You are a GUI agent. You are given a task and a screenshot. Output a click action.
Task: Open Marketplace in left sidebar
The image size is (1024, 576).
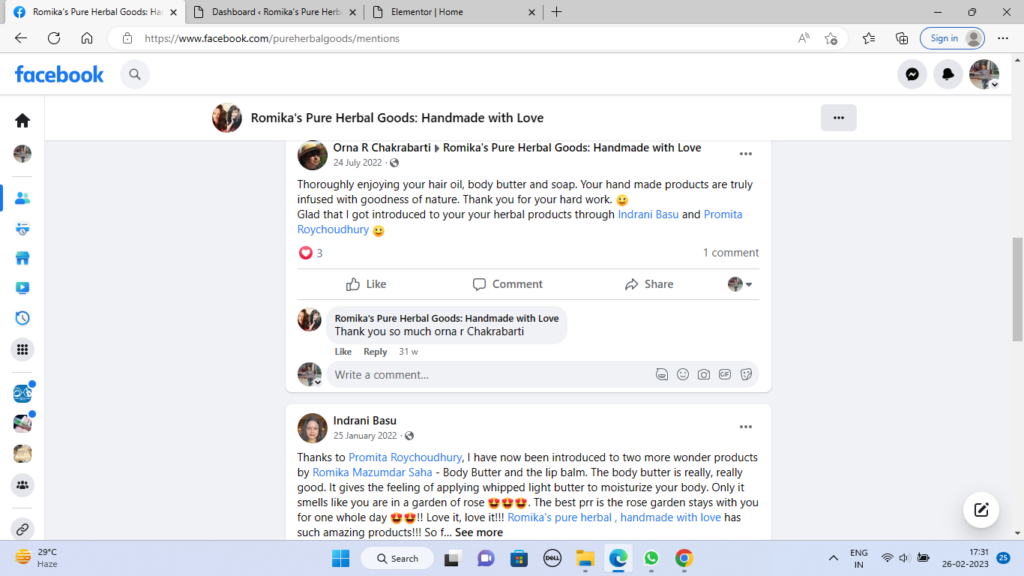point(22,259)
